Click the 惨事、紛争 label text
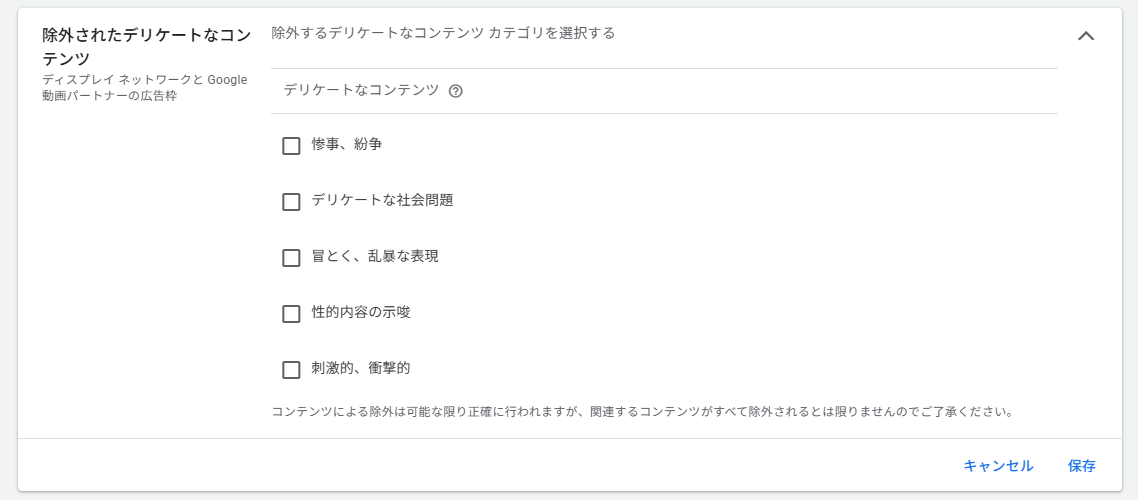1138x500 pixels. (346, 145)
